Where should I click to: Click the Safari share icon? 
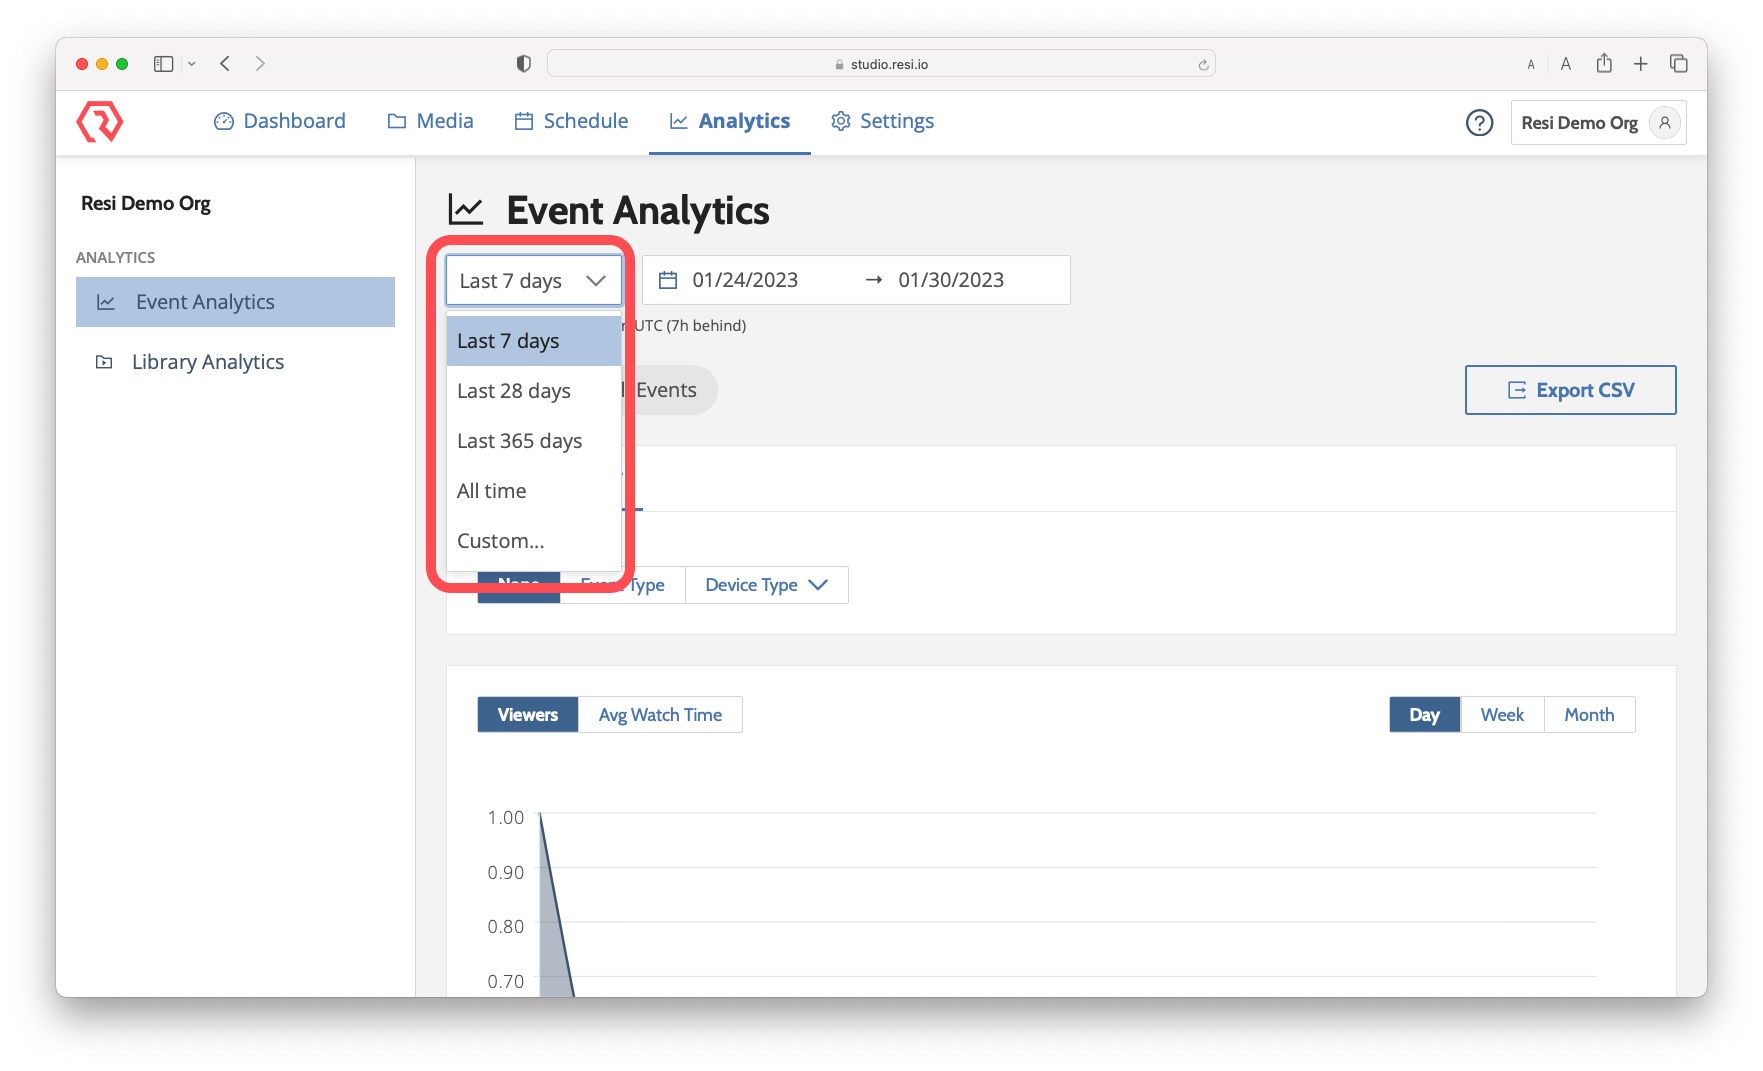pos(1604,64)
